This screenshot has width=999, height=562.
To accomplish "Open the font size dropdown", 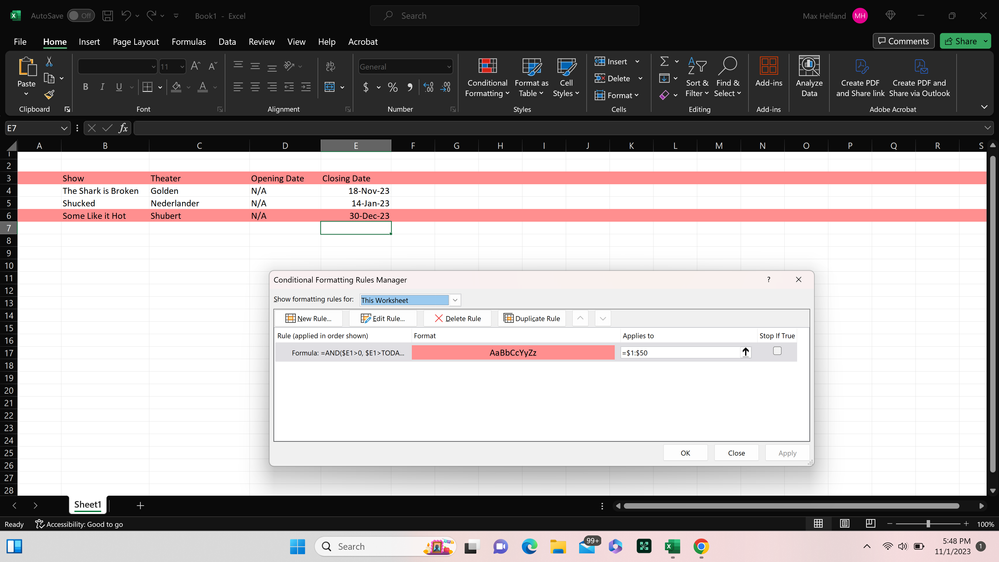I will (x=182, y=67).
